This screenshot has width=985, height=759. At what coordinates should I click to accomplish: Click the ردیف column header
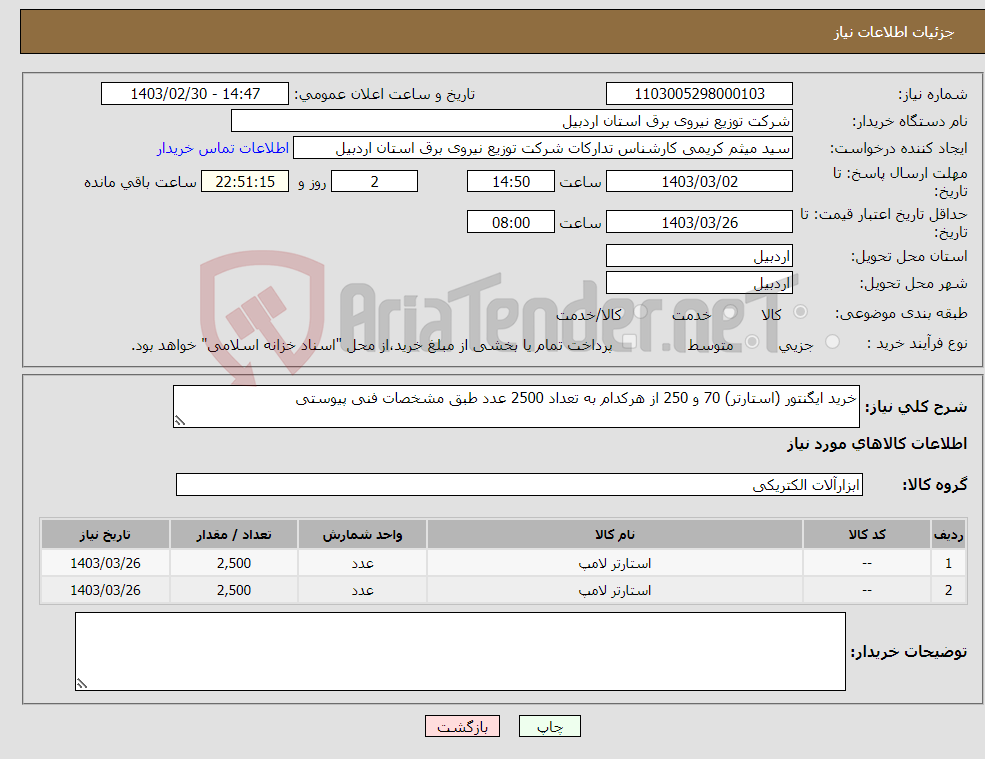[x=949, y=535]
